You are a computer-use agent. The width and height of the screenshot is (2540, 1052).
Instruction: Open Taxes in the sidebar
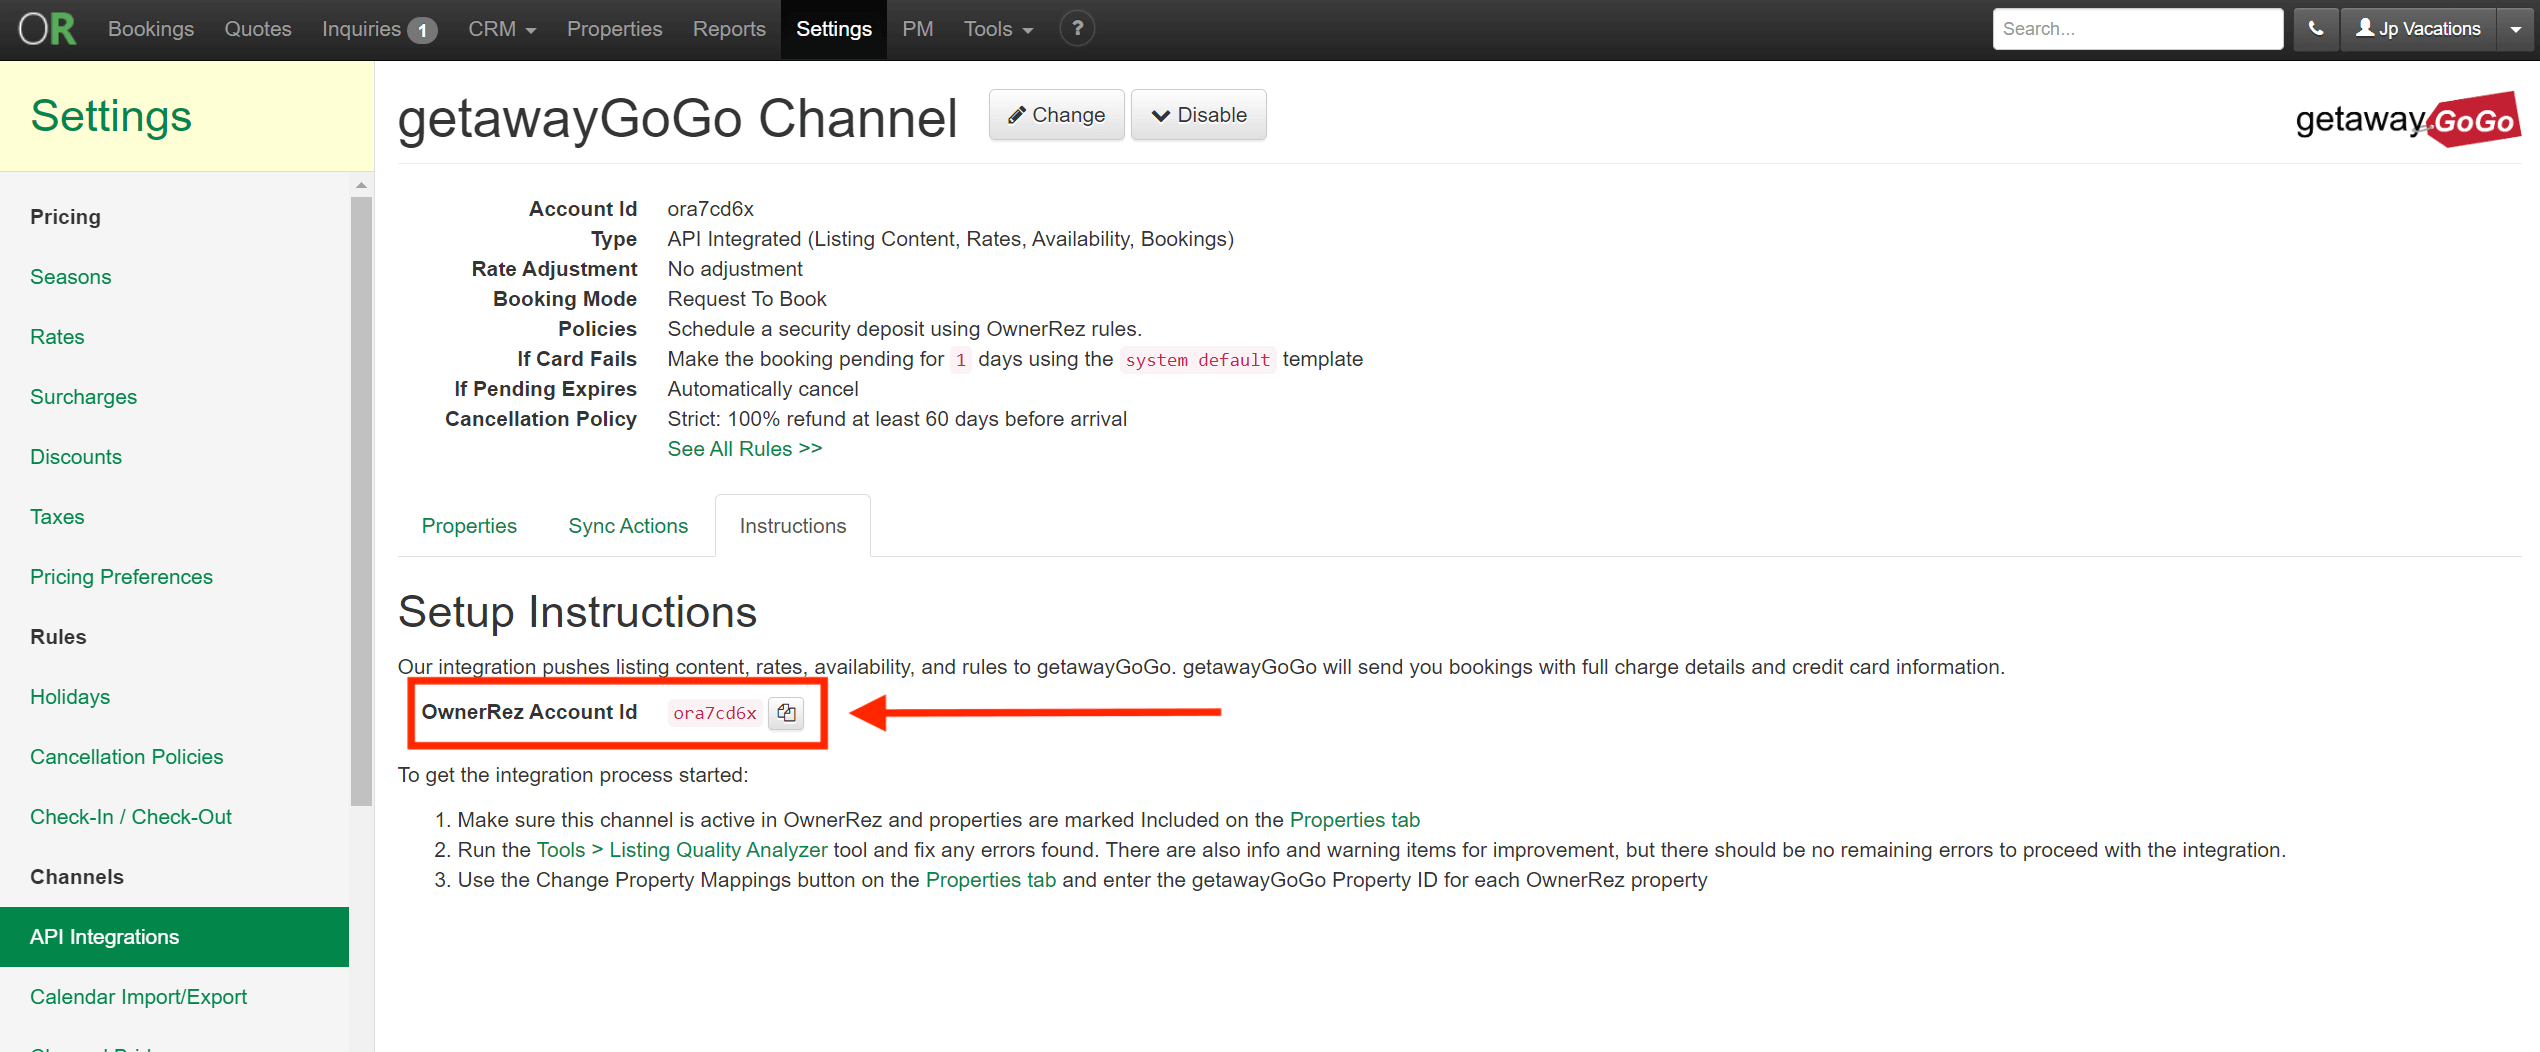click(x=57, y=517)
